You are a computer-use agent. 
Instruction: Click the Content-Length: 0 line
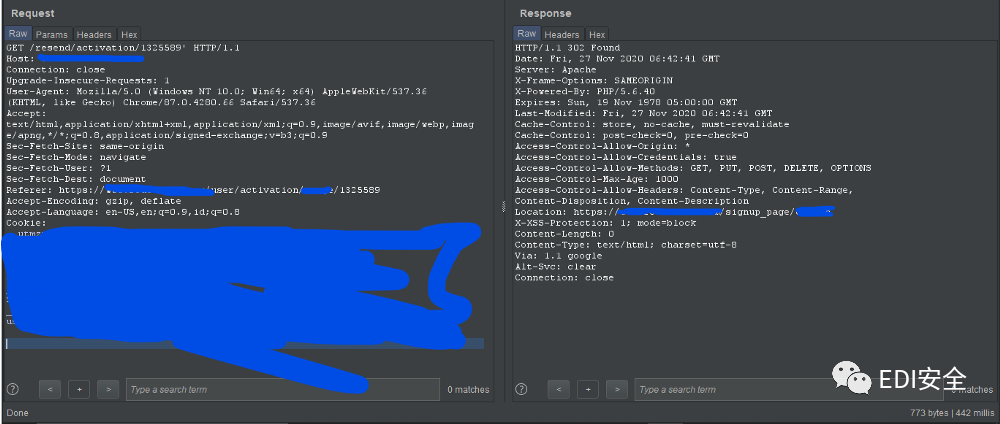click(565, 234)
